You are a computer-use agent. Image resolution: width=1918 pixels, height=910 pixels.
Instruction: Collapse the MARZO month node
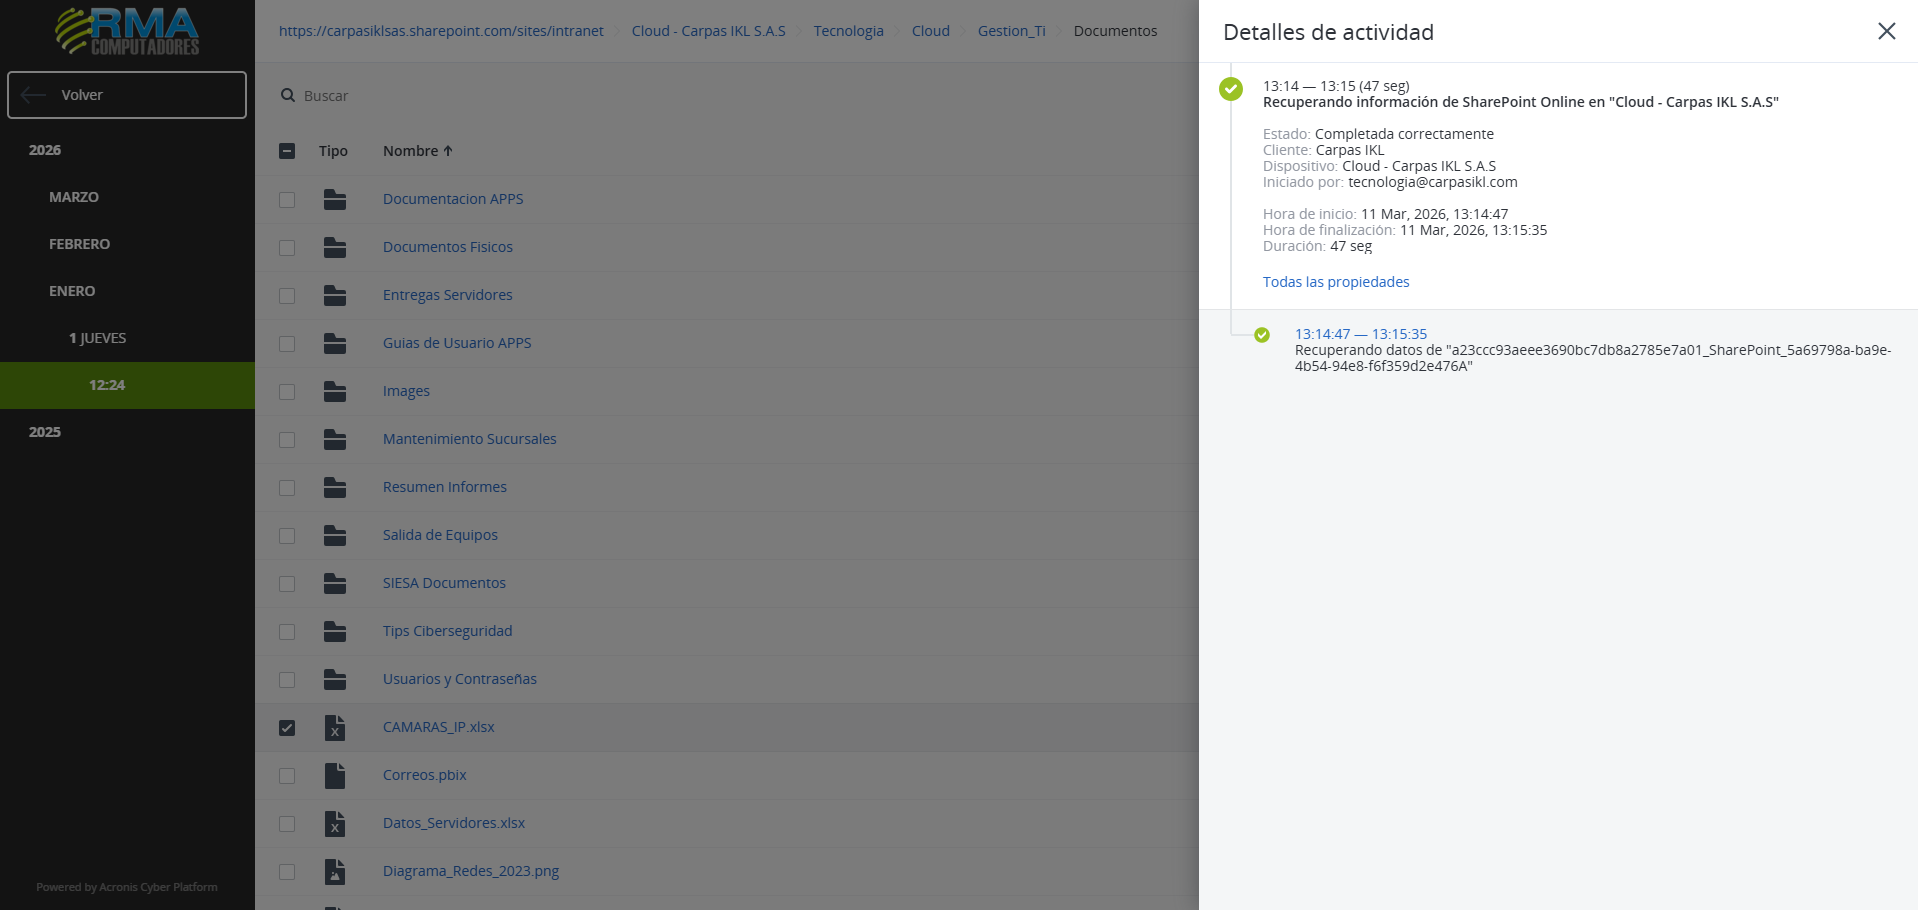pos(73,197)
